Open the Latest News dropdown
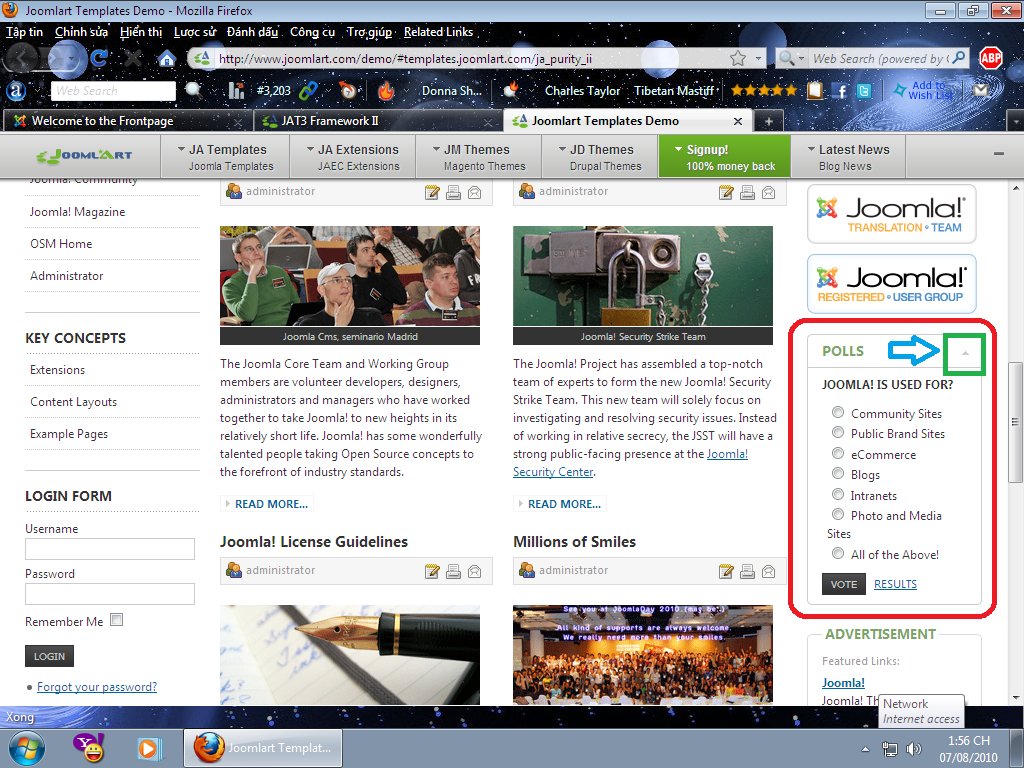 (848, 157)
